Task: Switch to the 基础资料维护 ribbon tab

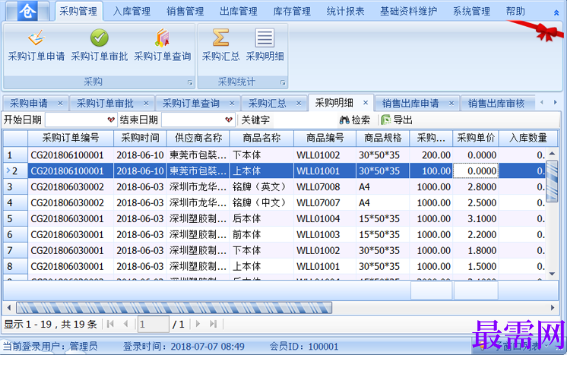Action: click(409, 12)
